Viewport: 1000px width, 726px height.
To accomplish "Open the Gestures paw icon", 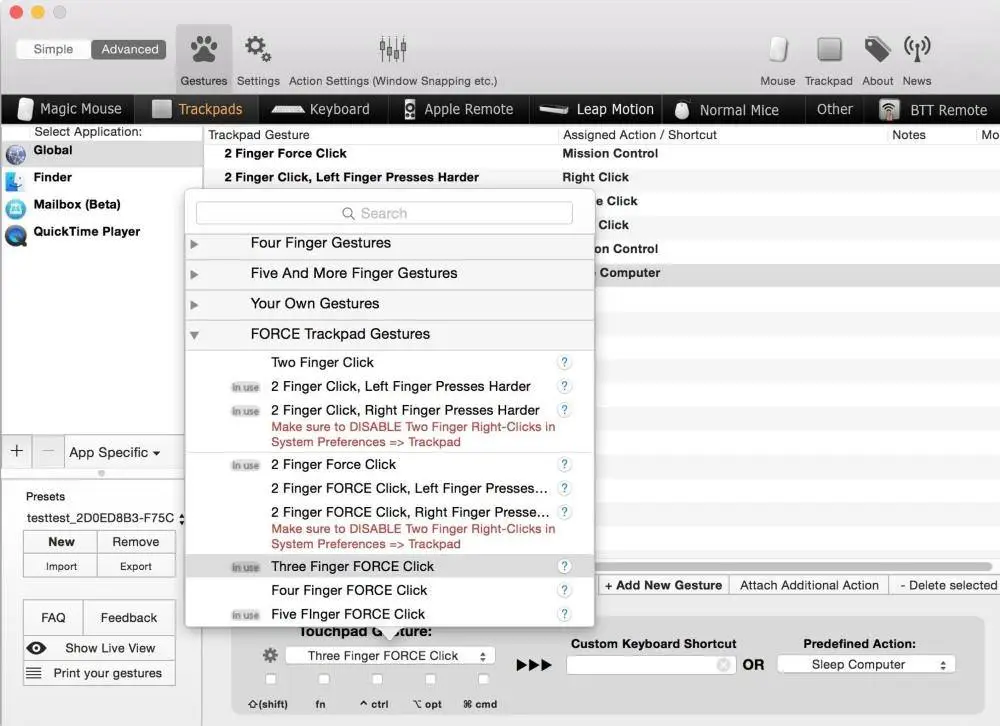I will [x=203, y=49].
